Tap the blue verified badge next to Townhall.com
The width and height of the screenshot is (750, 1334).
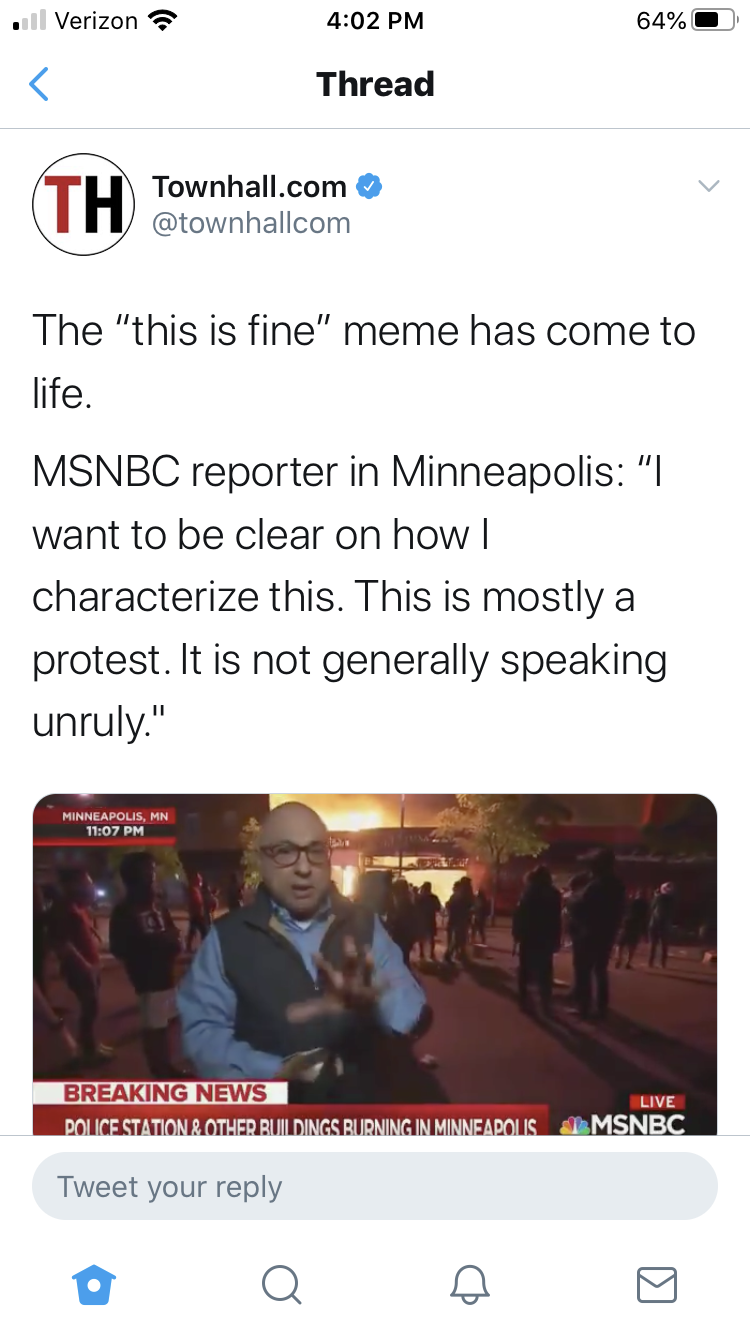pos(369,186)
